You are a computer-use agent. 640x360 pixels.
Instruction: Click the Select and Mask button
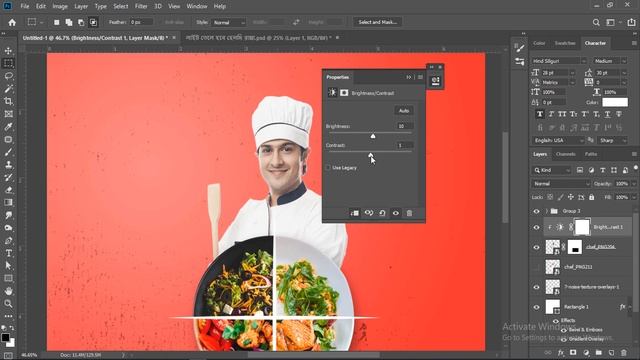click(x=378, y=22)
